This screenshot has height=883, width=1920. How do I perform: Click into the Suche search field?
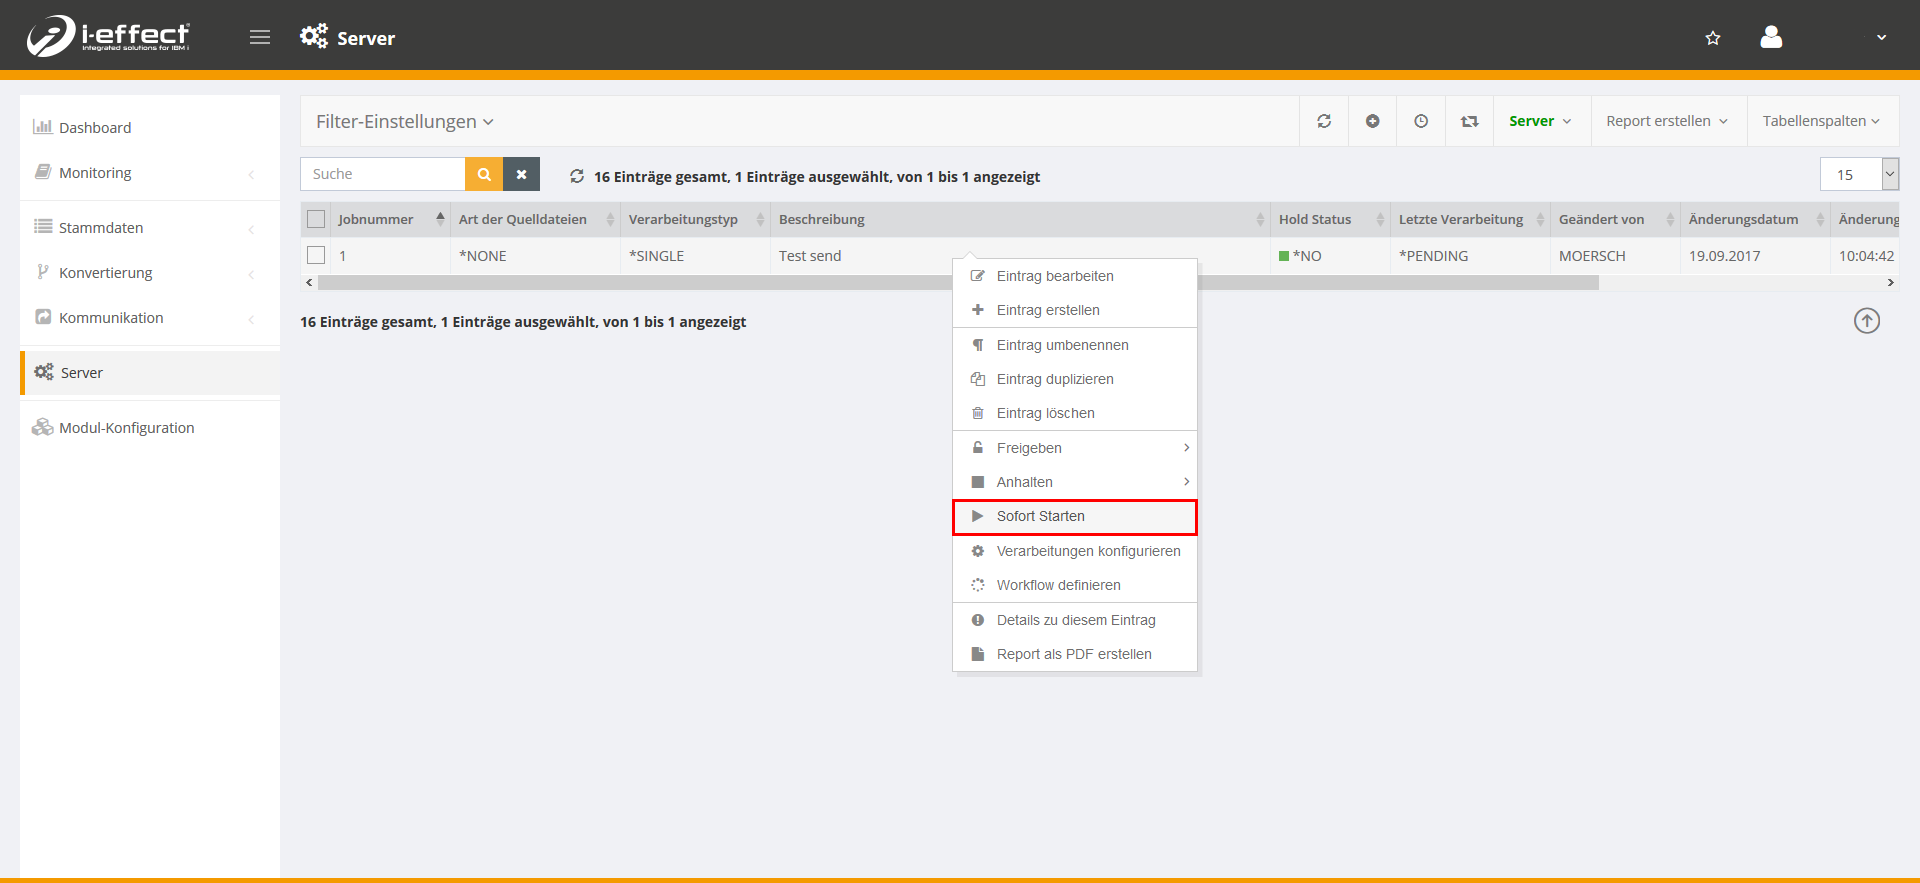(x=383, y=174)
